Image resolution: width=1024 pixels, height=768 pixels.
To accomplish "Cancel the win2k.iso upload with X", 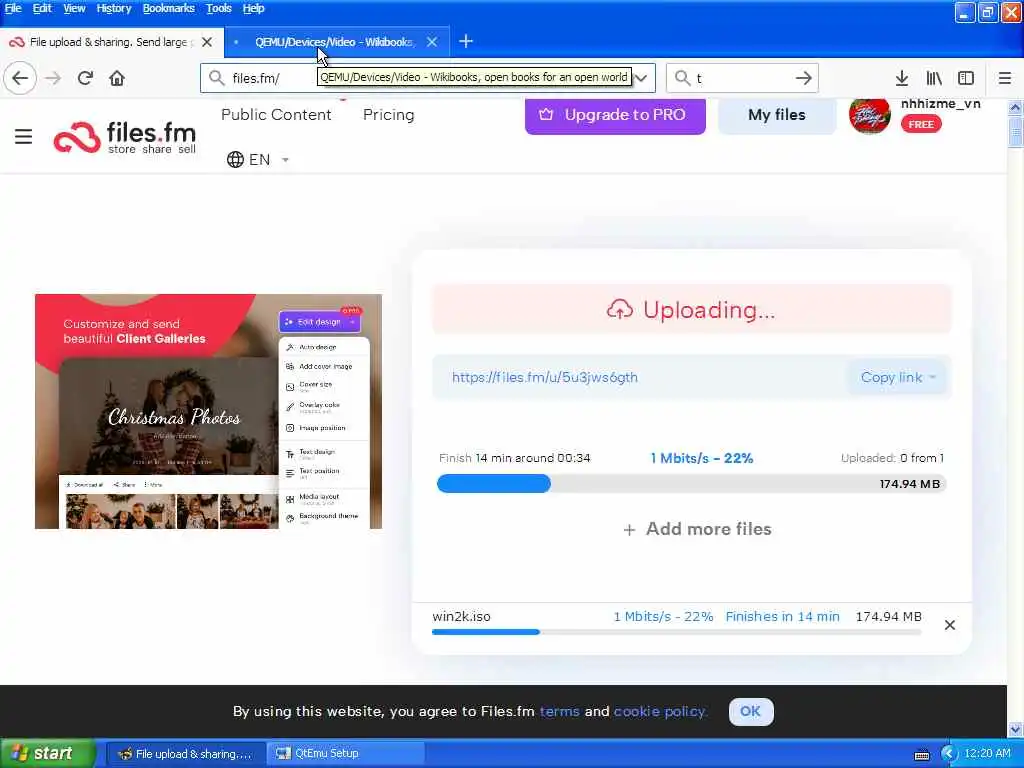I will click(950, 625).
